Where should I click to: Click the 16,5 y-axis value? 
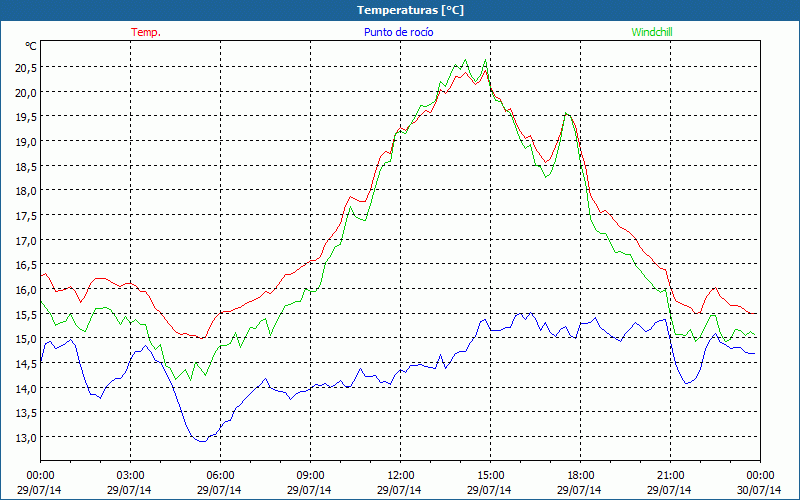pyautogui.click(x=25, y=265)
